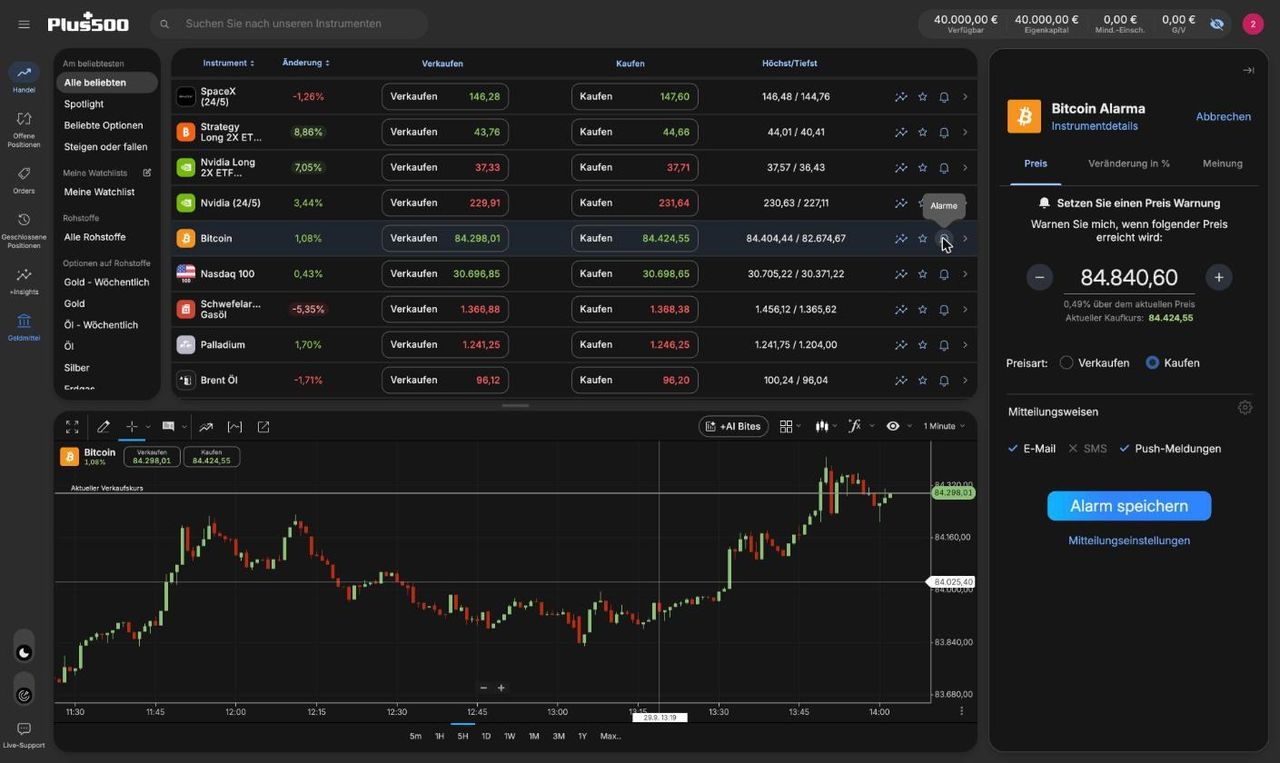
Task: Sort the list by Änderung column
Action: 306,63
